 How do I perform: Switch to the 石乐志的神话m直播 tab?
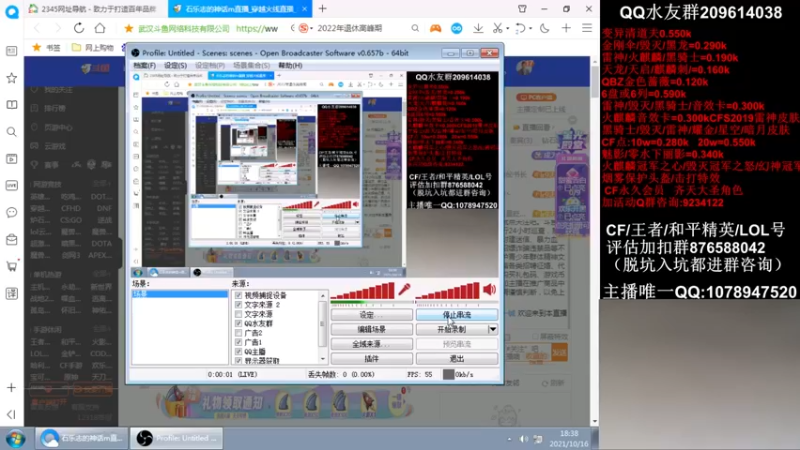coord(240,9)
